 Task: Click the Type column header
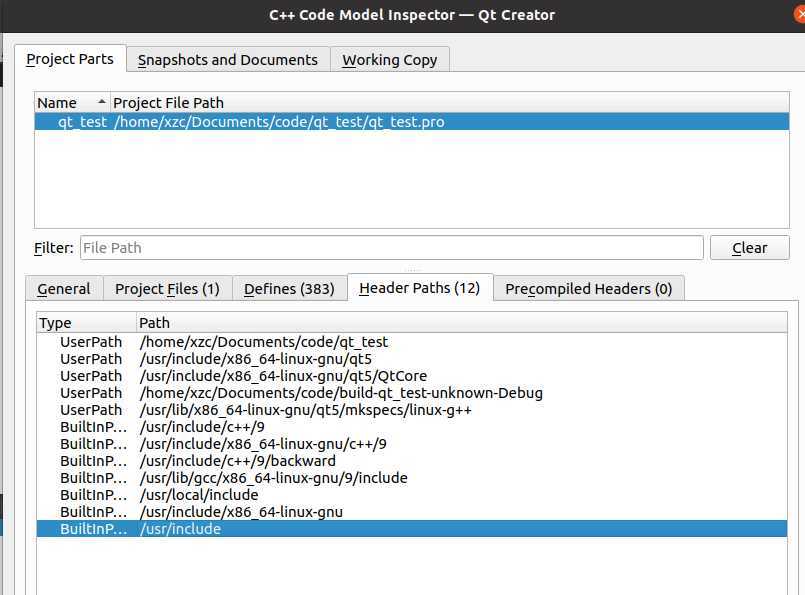(x=87, y=323)
